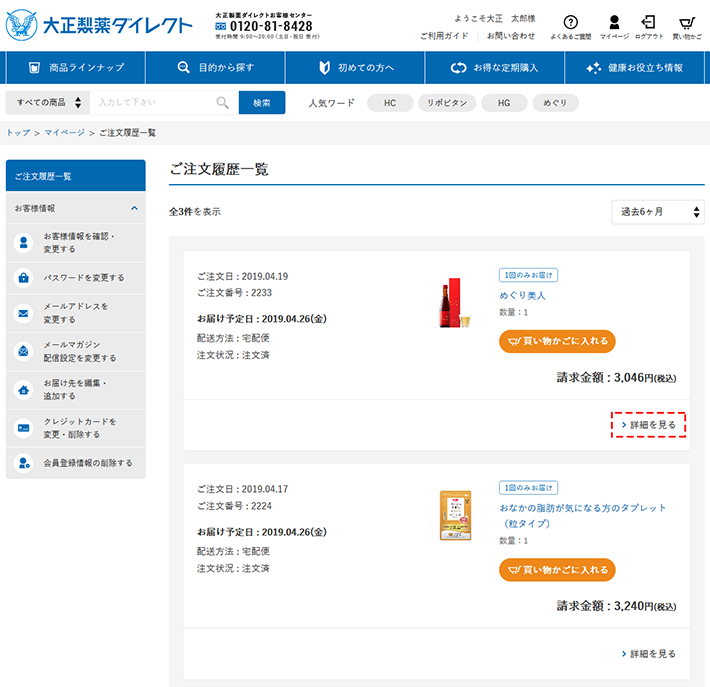Click the 全3件を表示 result count text
The width and height of the screenshot is (710, 687).
tap(195, 211)
